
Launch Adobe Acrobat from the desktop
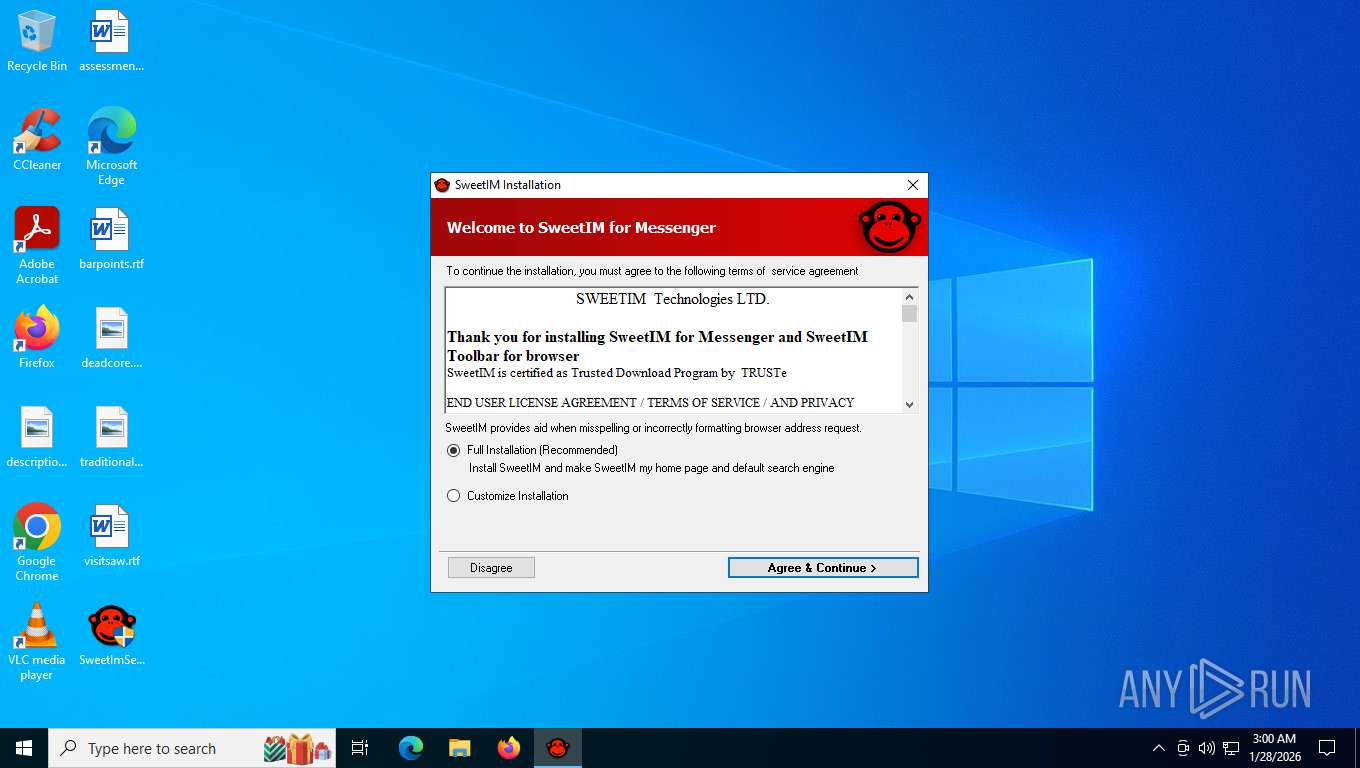pyautogui.click(x=37, y=245)
